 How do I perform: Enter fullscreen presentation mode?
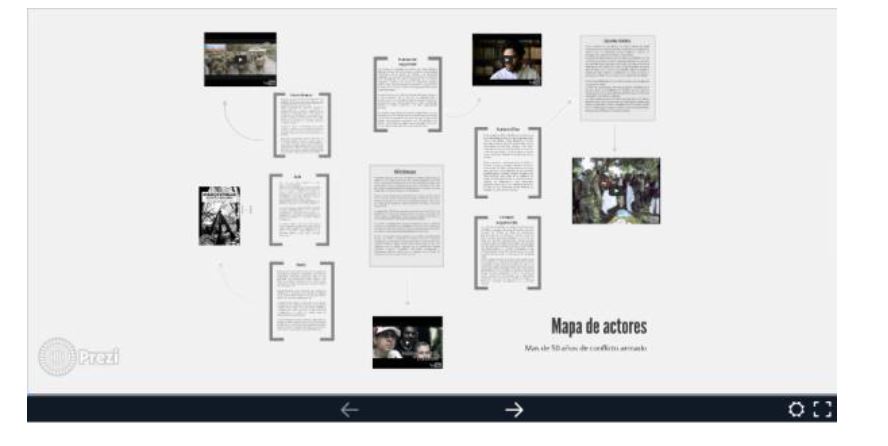pyautogui.click(x=824, y=408)
